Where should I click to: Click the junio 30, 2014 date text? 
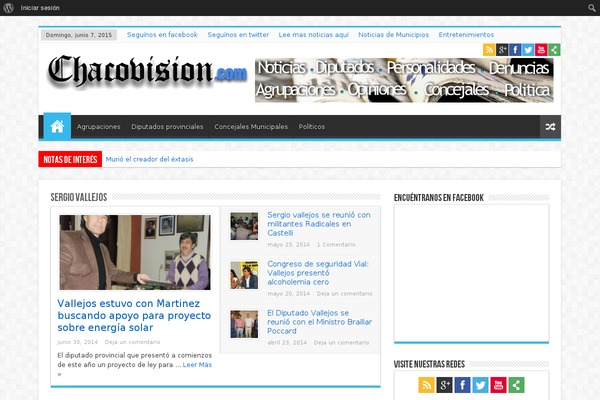(x=78, y=342)
